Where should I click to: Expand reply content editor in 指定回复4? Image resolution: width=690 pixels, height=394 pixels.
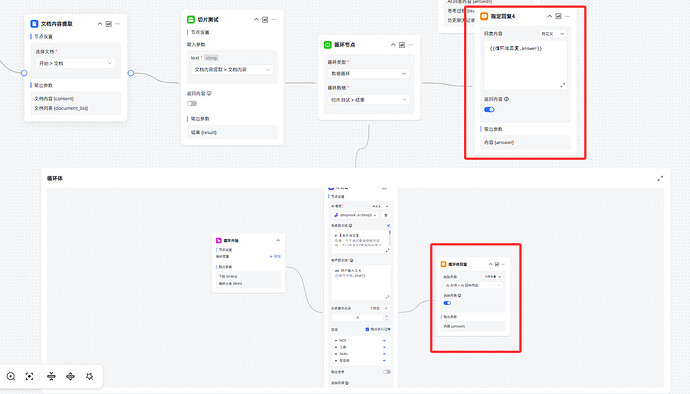coord(562,85)
